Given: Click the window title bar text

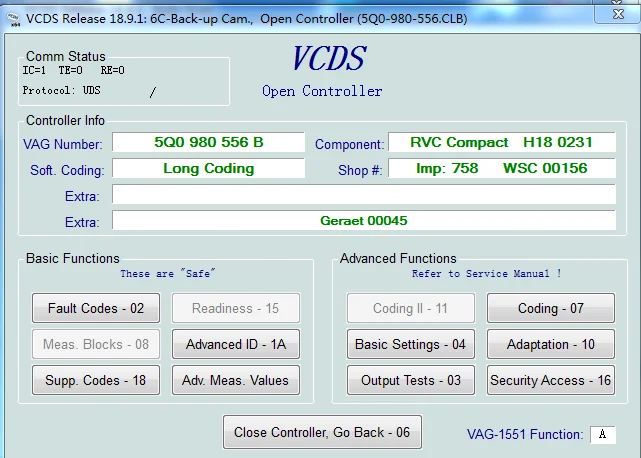Looking at the screenshot, I should tap(247, 19).
